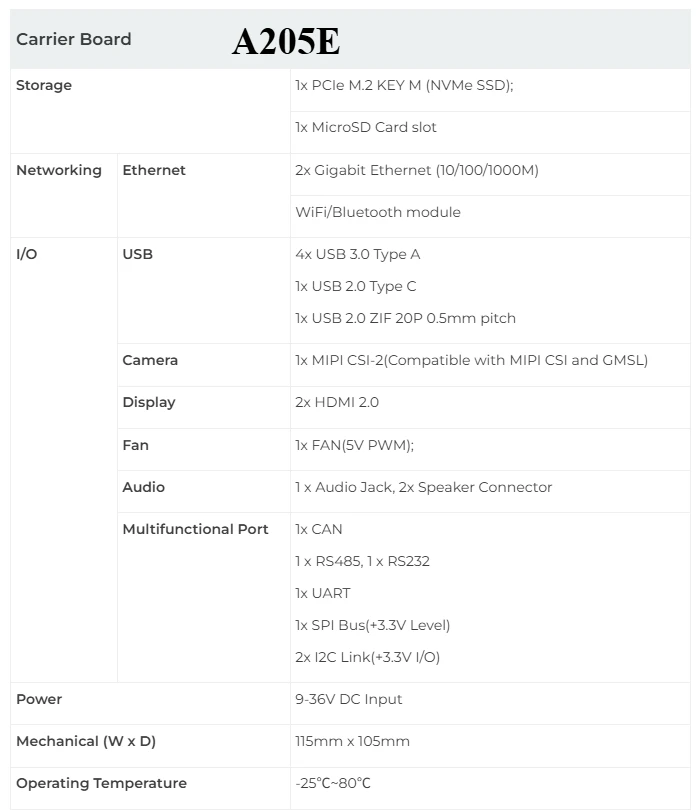Click the 9-36V DC Input value

pos(349,699)
